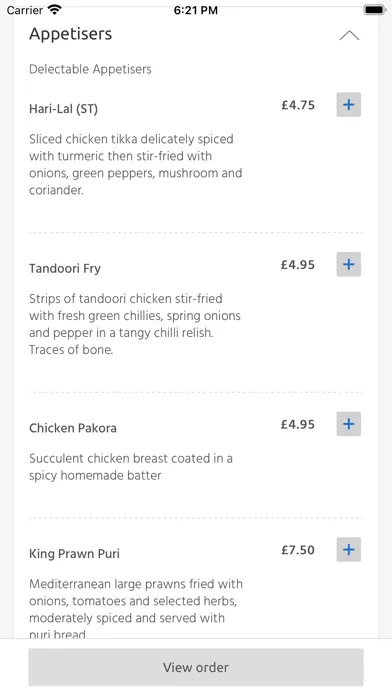Image resolution: width=392 pixels, height=696 pixels.
Task: Open the King Prawn Puri item name
Action: tap(74, 554)
